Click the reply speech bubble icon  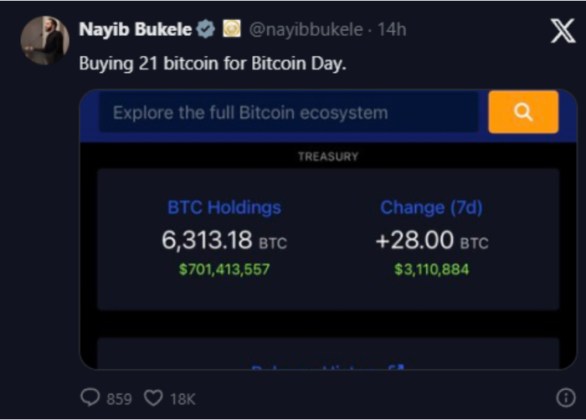pos(90,398)
